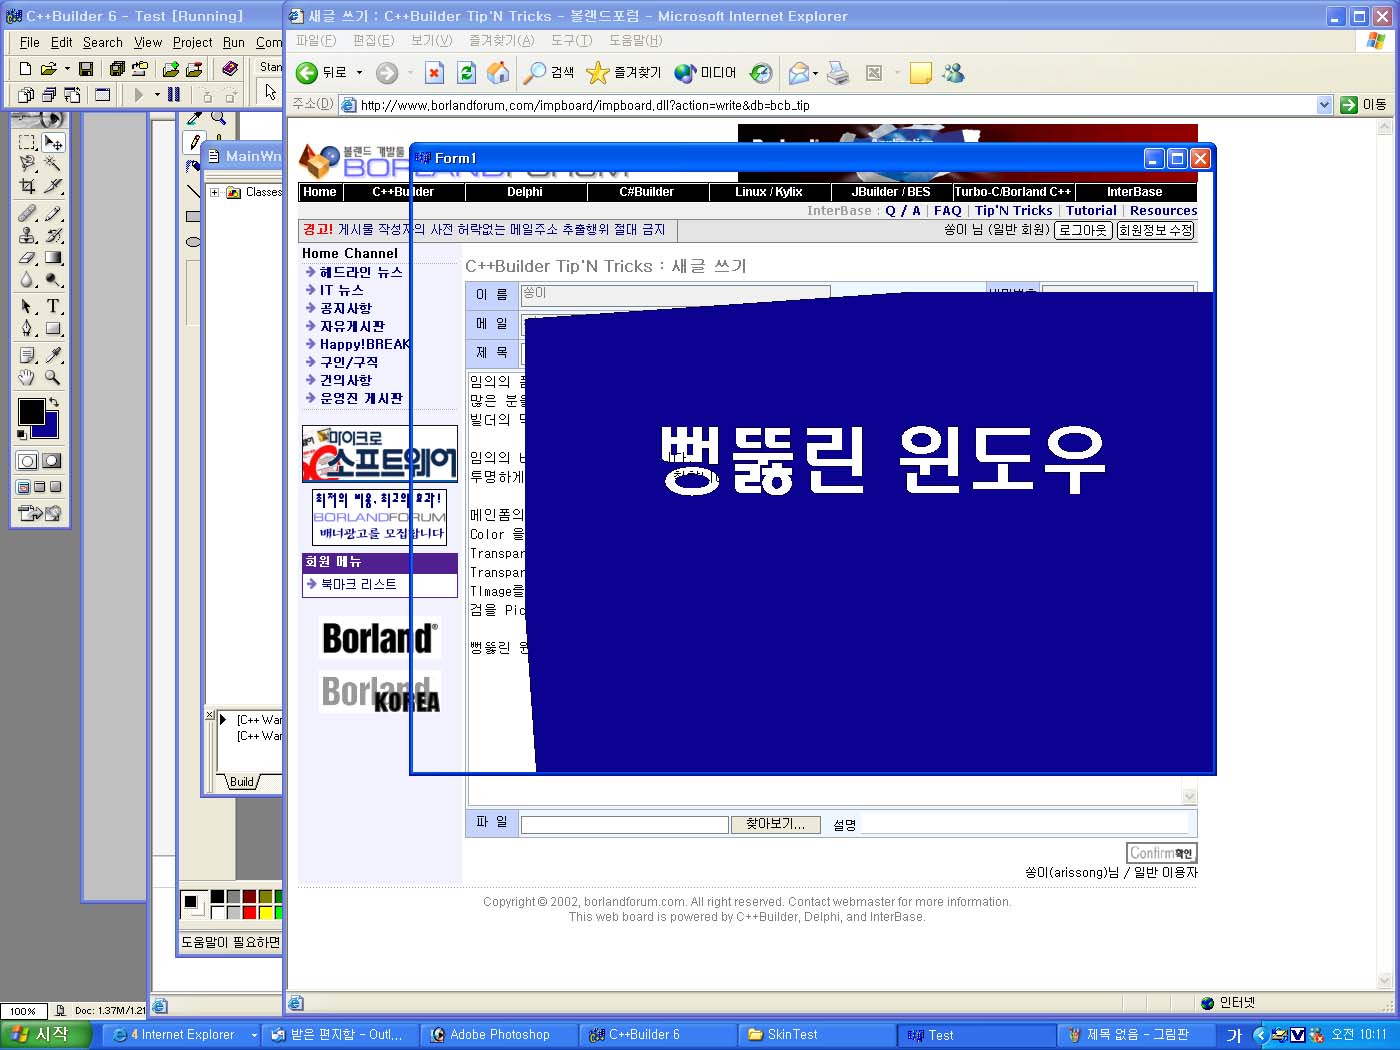Click the 찾아보기... browse button
The image size is (1400, 1050).
tap(775, 824)
